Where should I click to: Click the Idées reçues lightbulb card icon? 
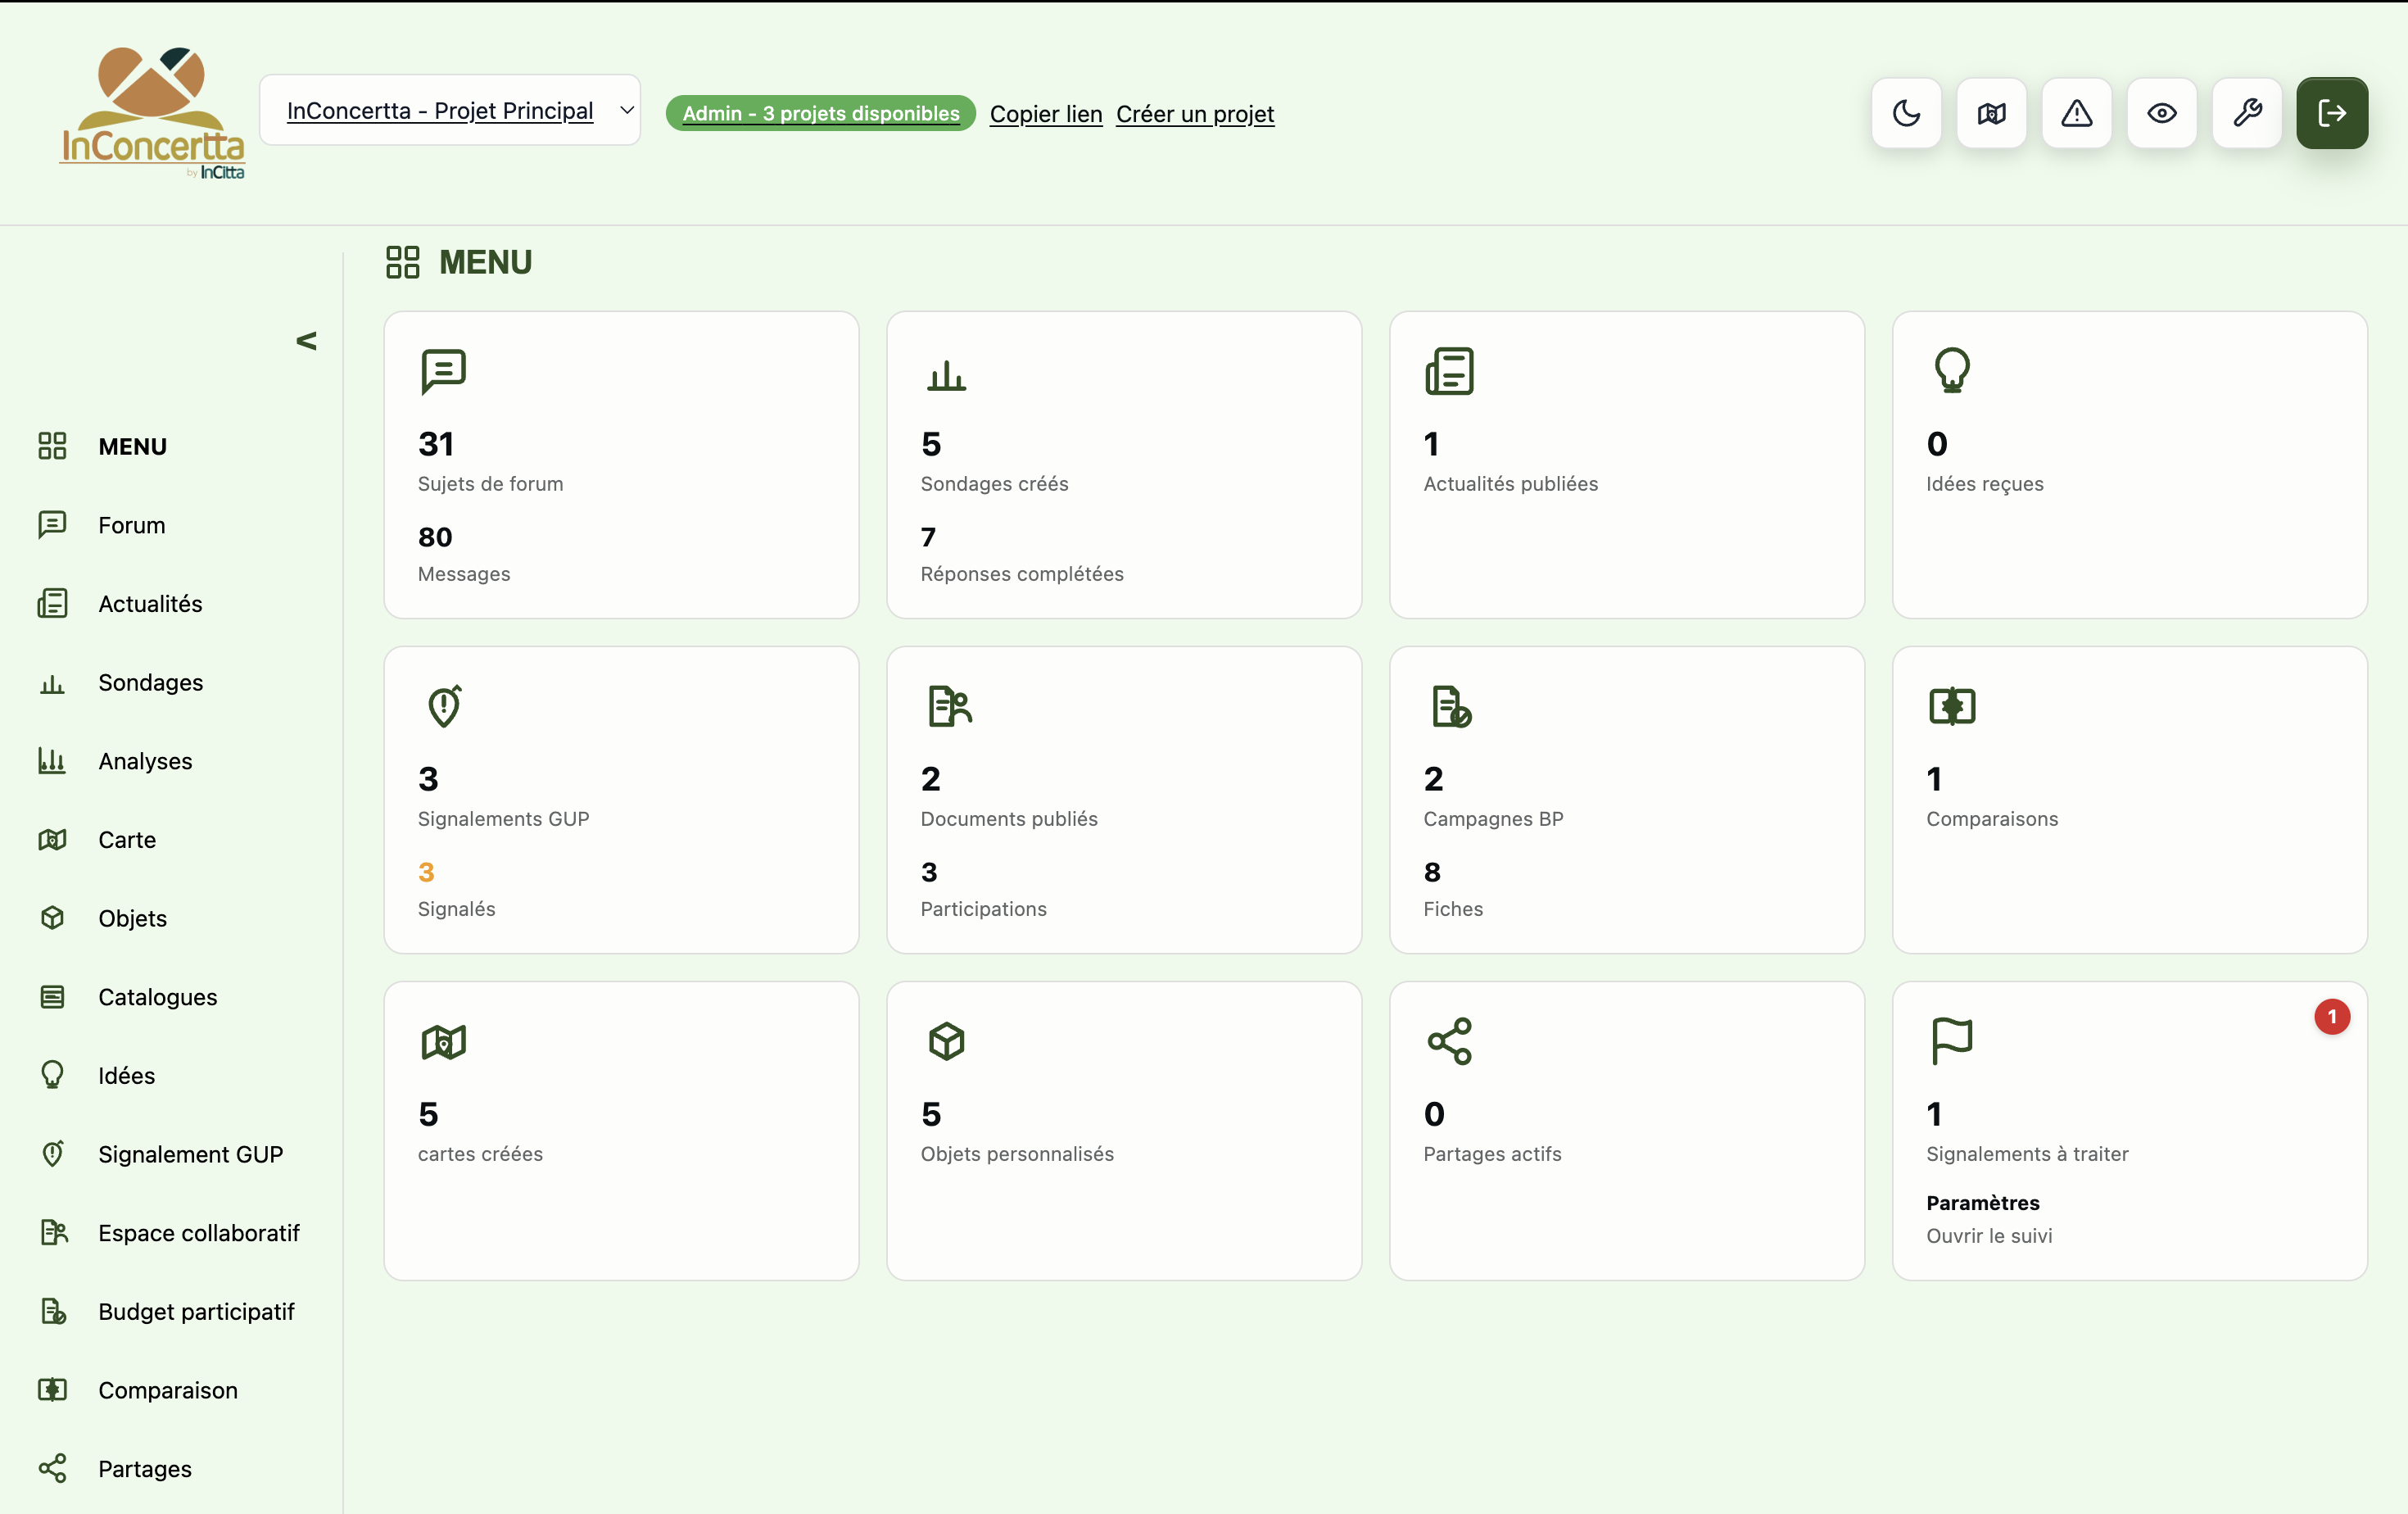pos(1952,371)
